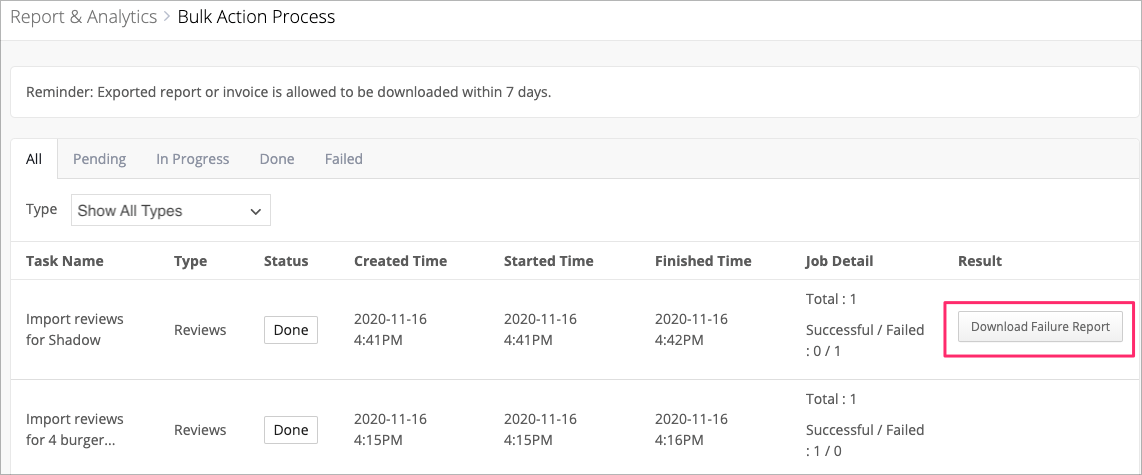Click Done status badge for Shadow import
This screenshot has width=1142, height=475.
tap(291, 329)
